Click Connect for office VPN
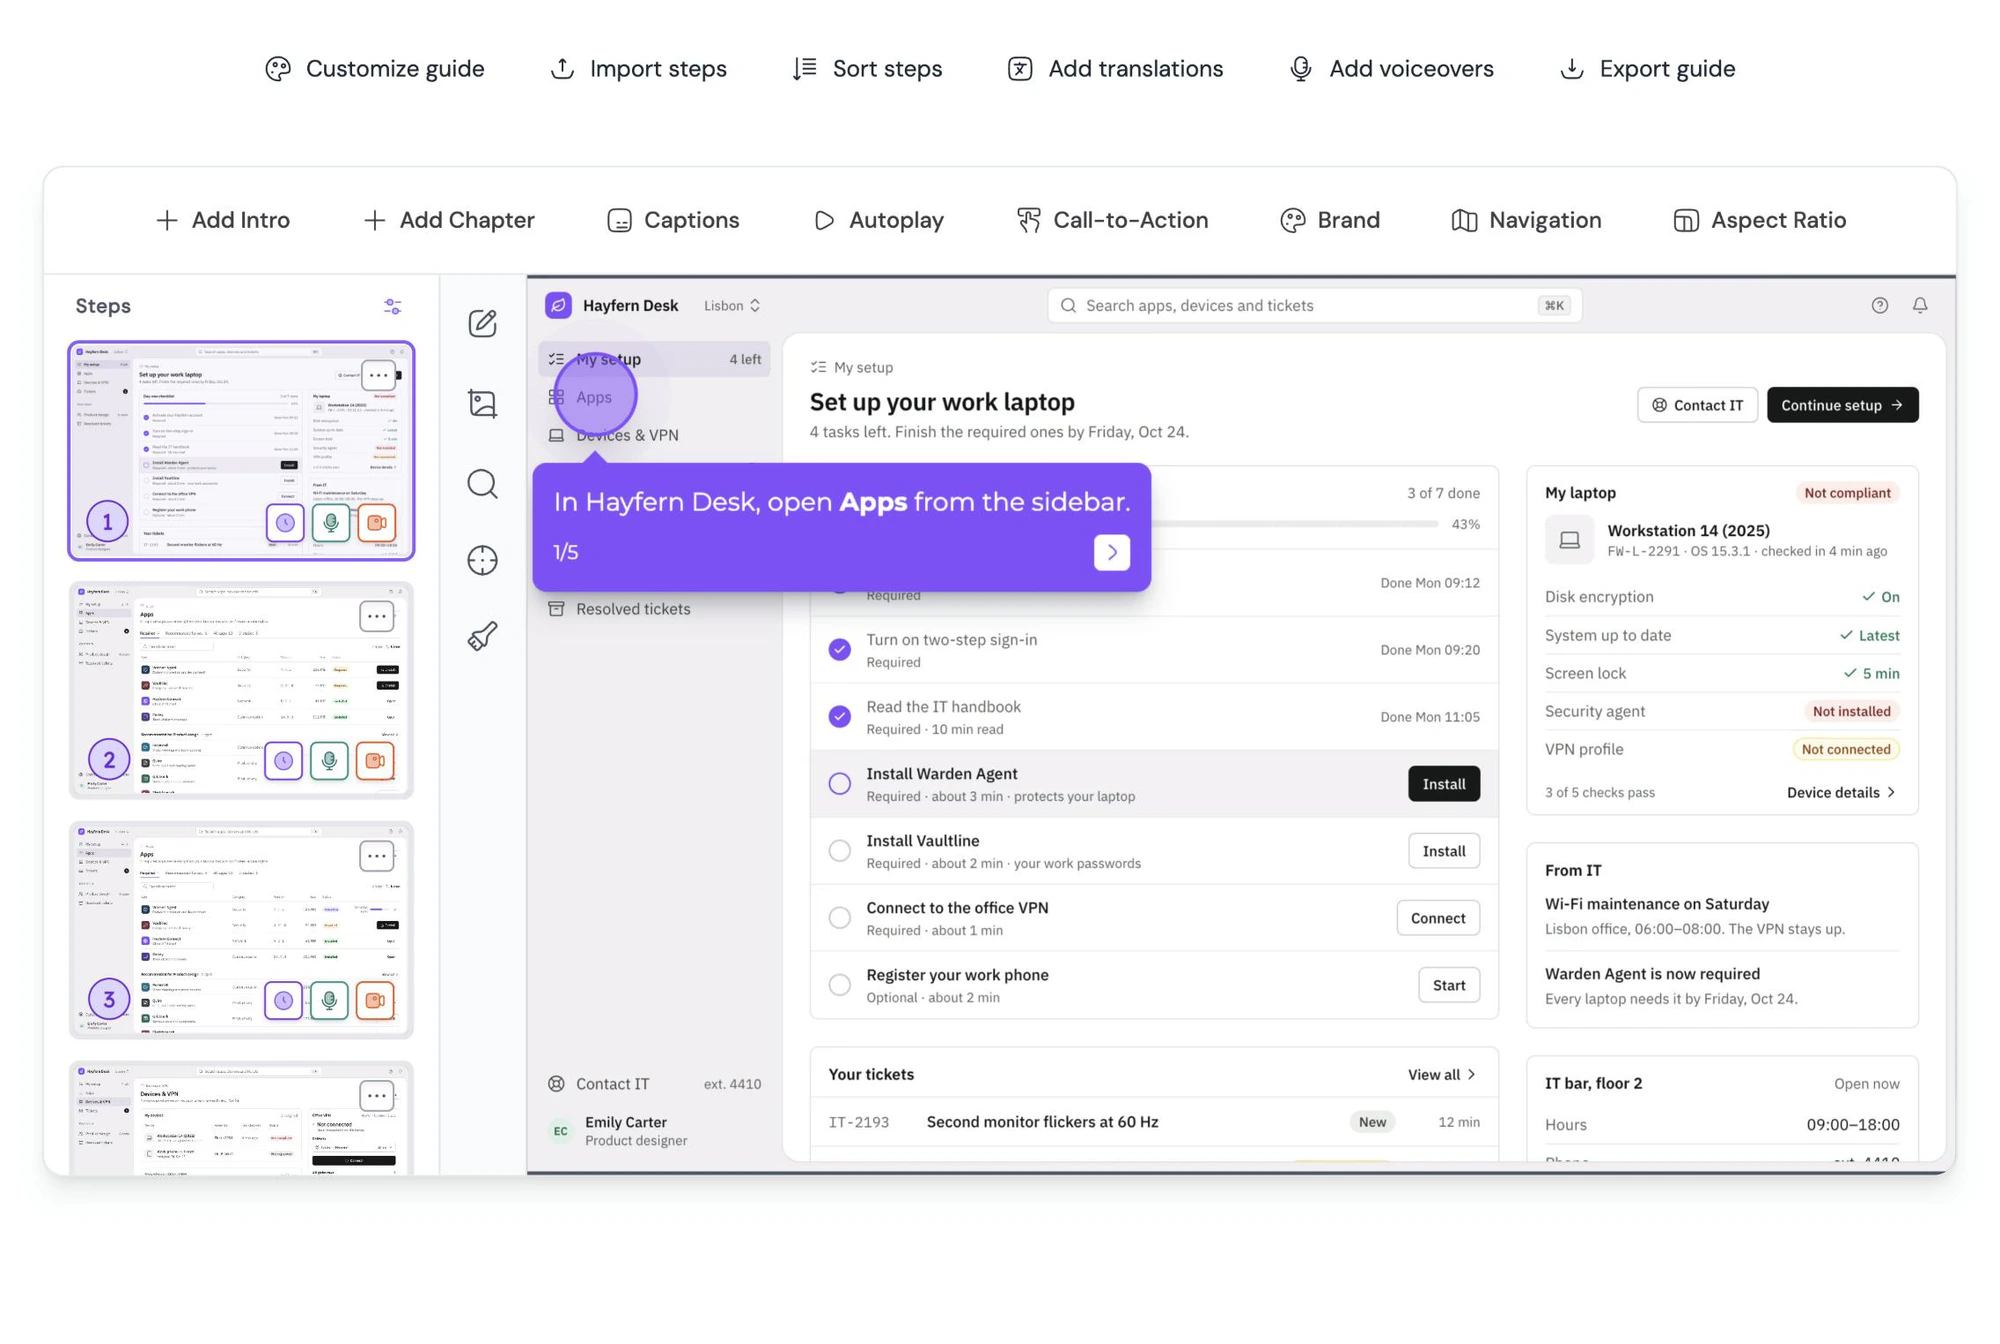This screenshot has height=1344, width=2000. 1438,918
